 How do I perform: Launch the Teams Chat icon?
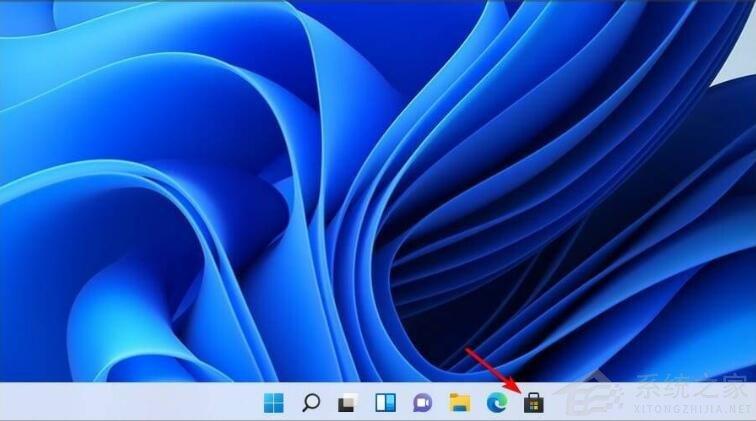click(422, 403)
